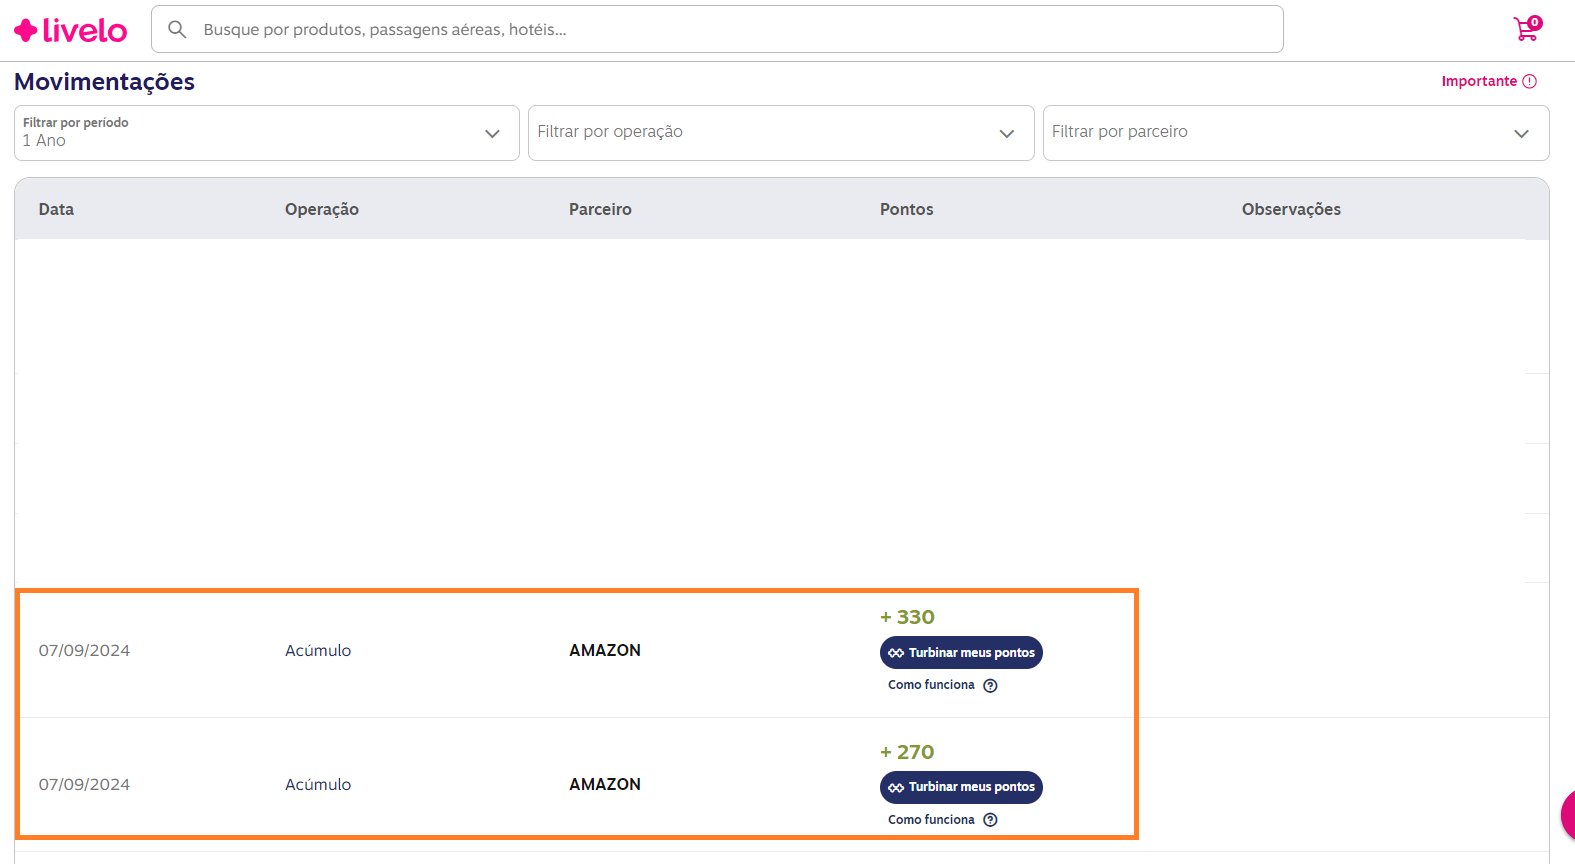The height and width of the screenshot is (864, 1575).
Task: Click the + 330 points value
Action: click(x=907, y=618)
